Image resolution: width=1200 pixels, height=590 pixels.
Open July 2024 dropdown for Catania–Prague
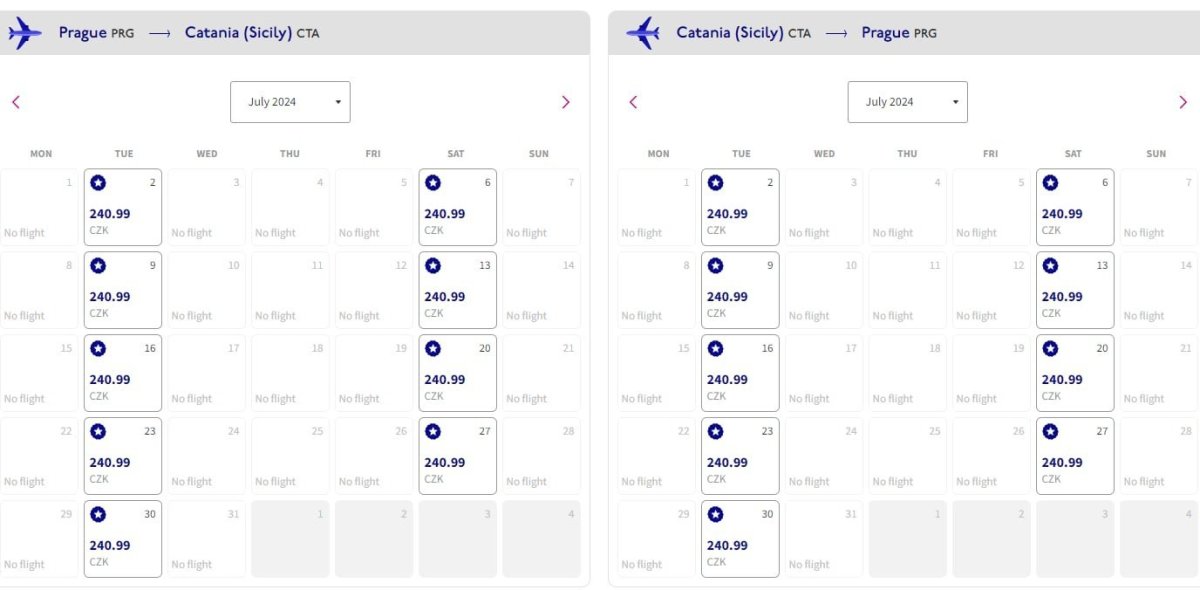click(907, 102)
